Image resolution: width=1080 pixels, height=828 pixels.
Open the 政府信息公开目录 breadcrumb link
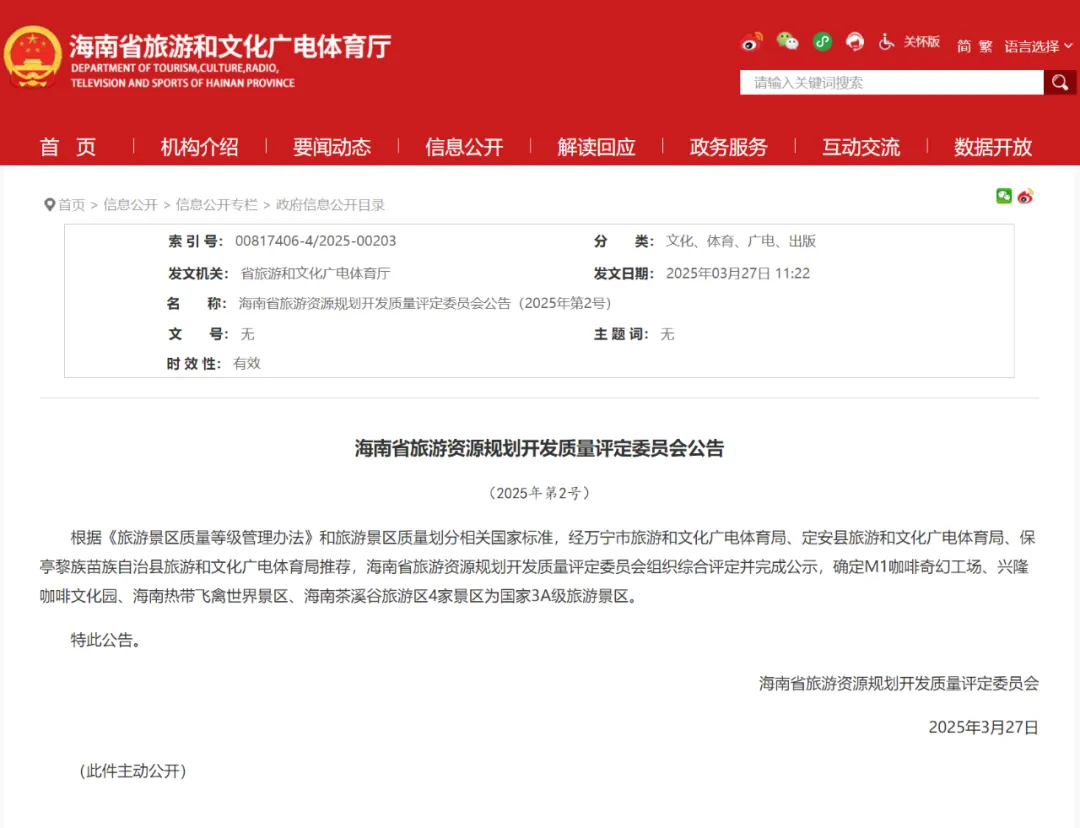click(x=330, y=204)
